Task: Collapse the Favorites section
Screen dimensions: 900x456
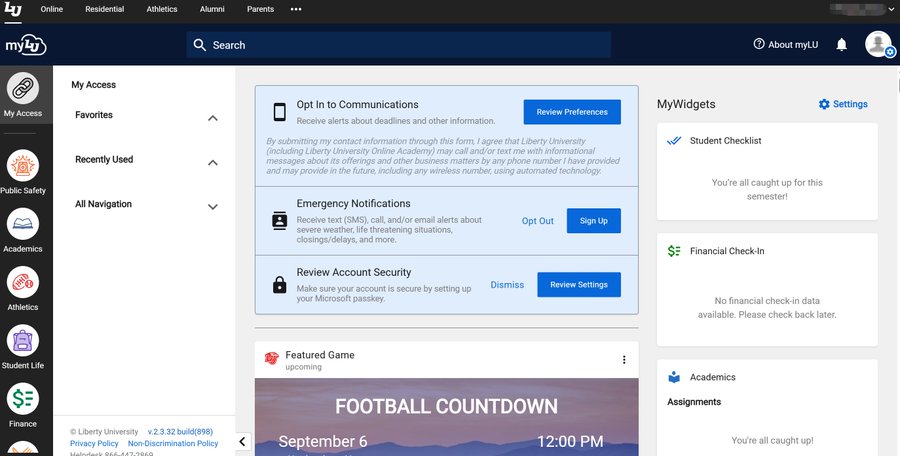Action: [x=212, y=118]
